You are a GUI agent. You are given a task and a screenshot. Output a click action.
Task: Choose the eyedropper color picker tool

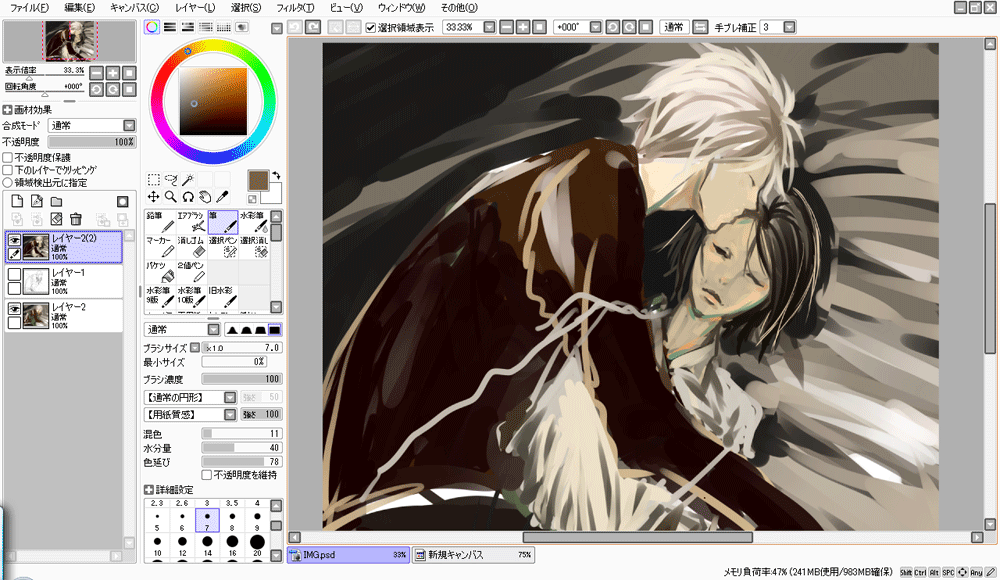coord(223,197)
